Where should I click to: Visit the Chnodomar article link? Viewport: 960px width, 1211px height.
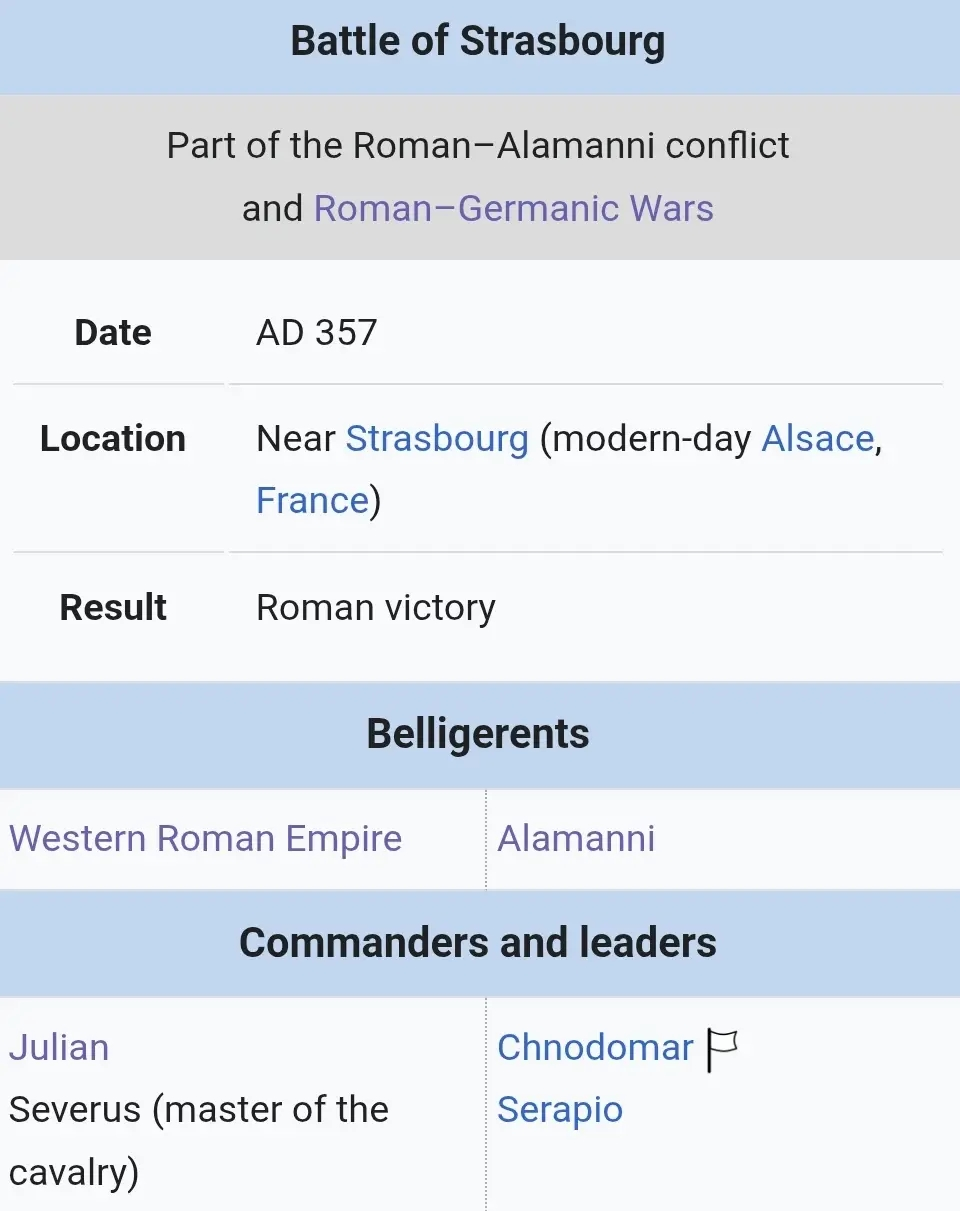click(595, 1048)
